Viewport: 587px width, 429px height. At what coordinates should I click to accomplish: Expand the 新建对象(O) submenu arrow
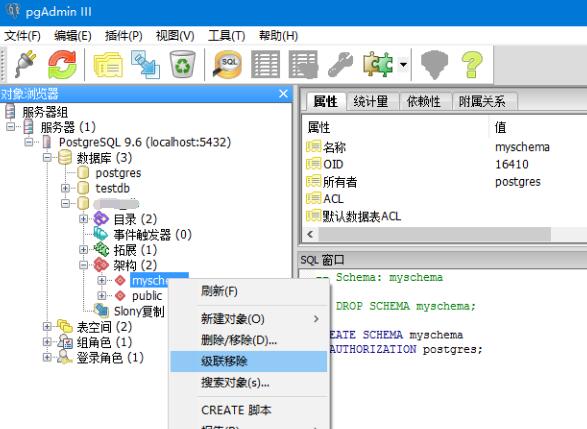pos(316,319)
